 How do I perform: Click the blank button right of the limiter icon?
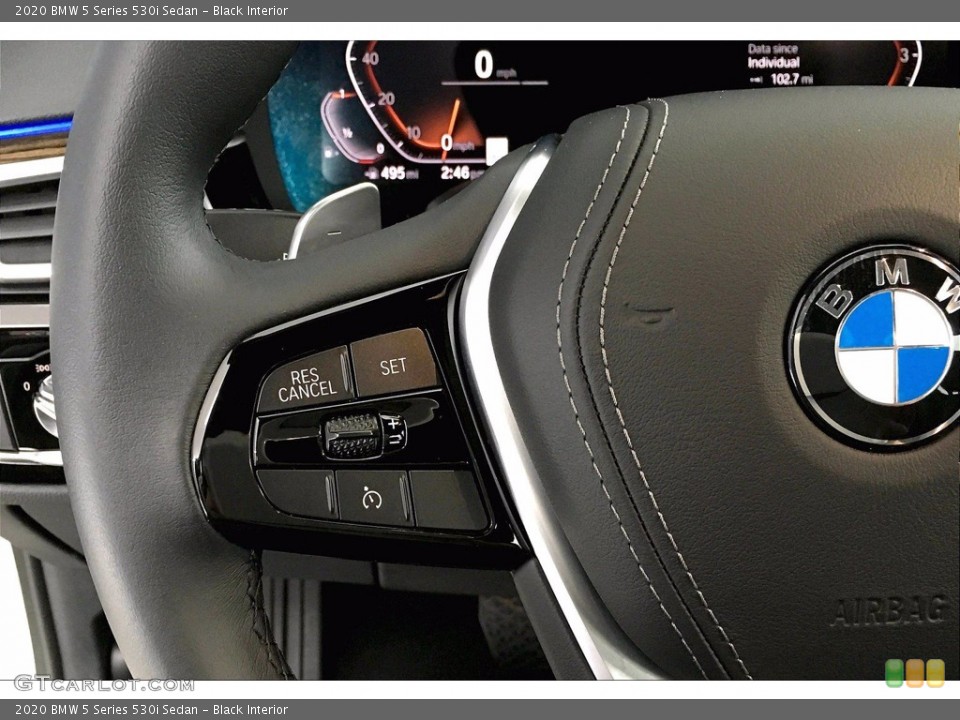tap(449, 500)
